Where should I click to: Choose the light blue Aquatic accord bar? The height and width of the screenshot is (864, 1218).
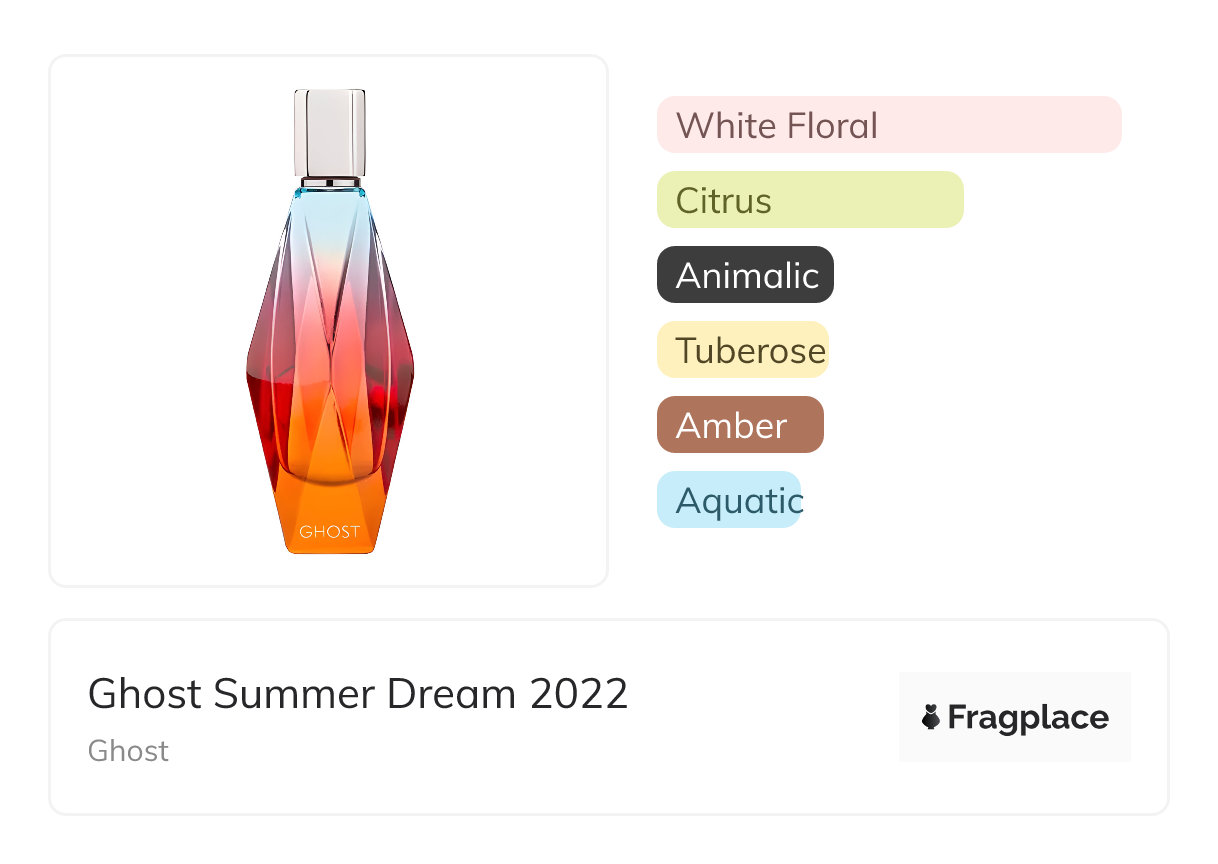click(x=729, y=500)
